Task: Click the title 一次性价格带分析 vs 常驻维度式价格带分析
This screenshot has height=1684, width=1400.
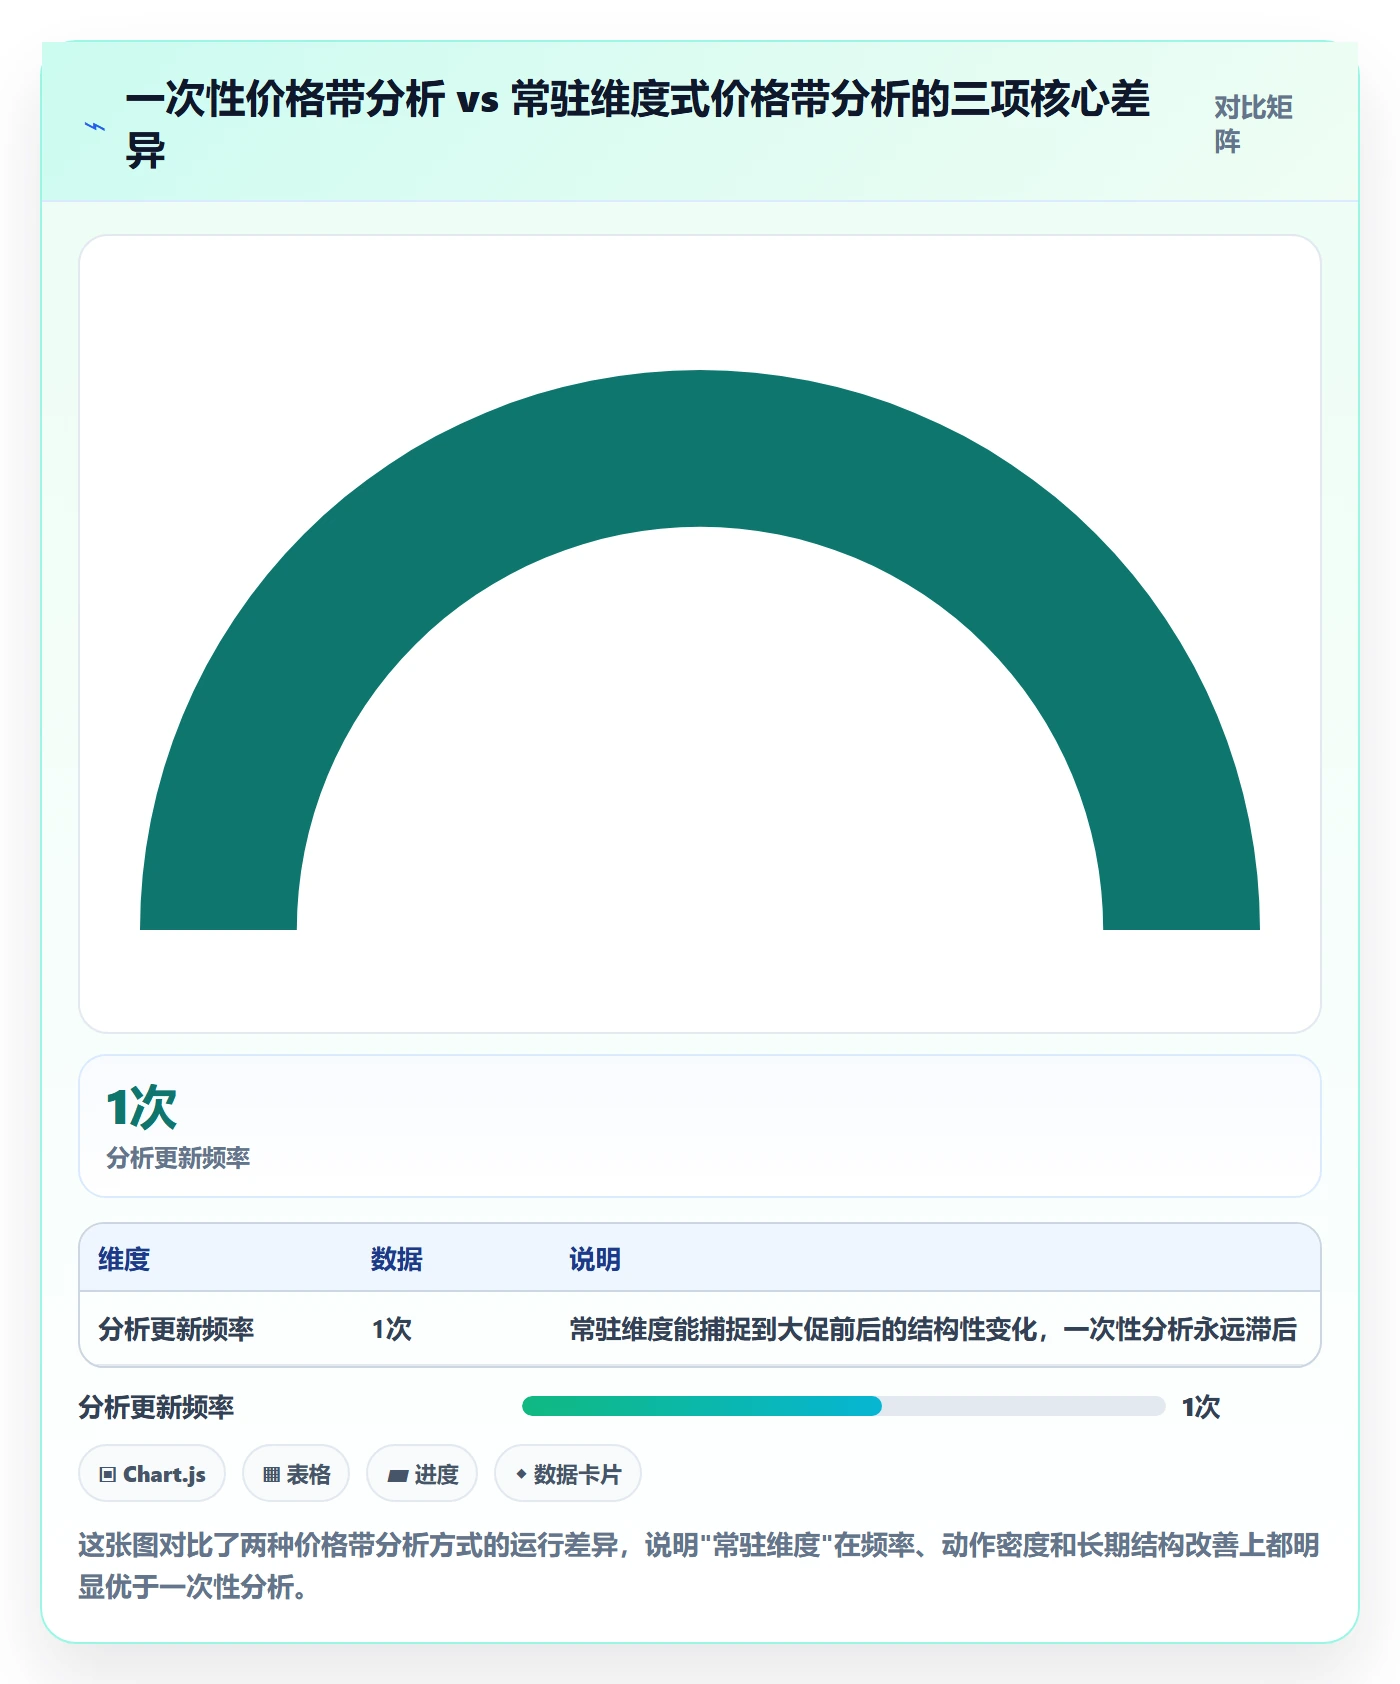Action: pos(638,125)
